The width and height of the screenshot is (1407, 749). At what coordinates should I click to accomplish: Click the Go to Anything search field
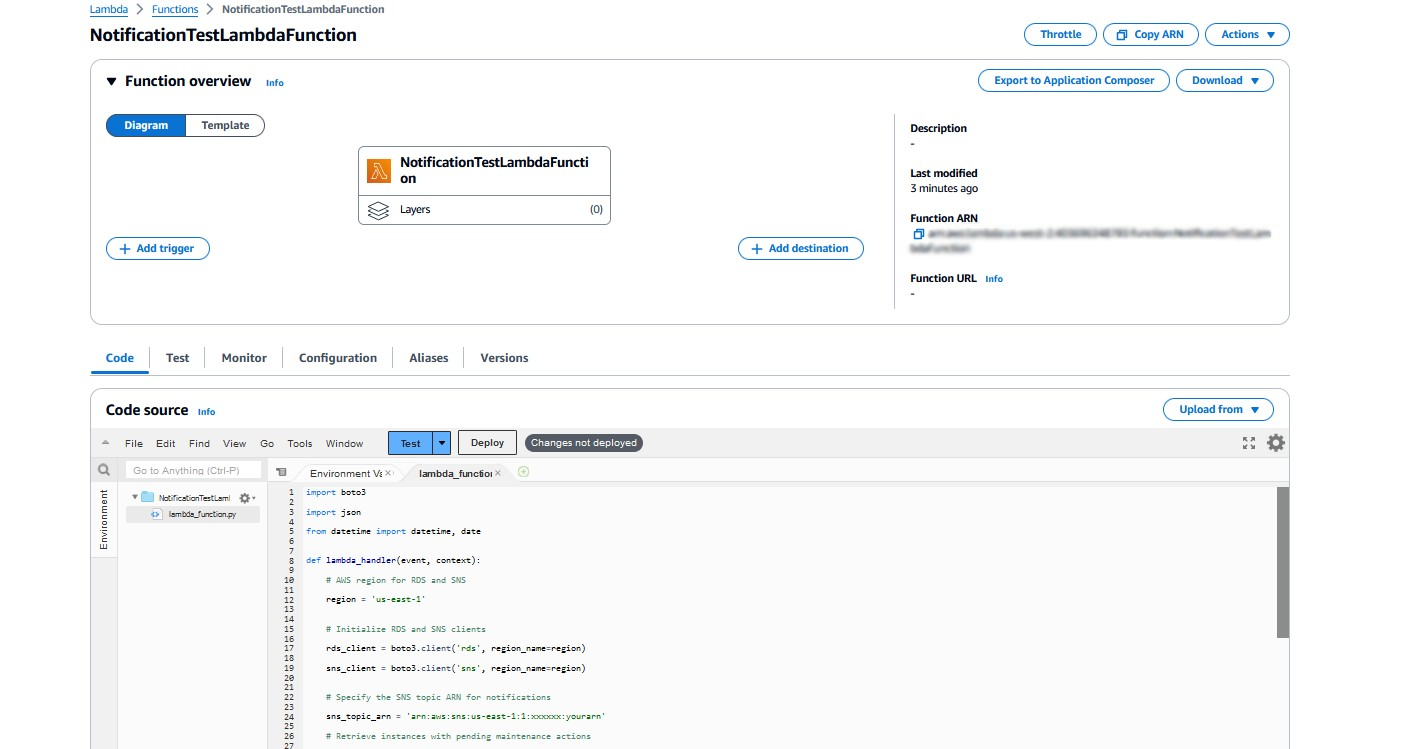(x=193, y=470)
